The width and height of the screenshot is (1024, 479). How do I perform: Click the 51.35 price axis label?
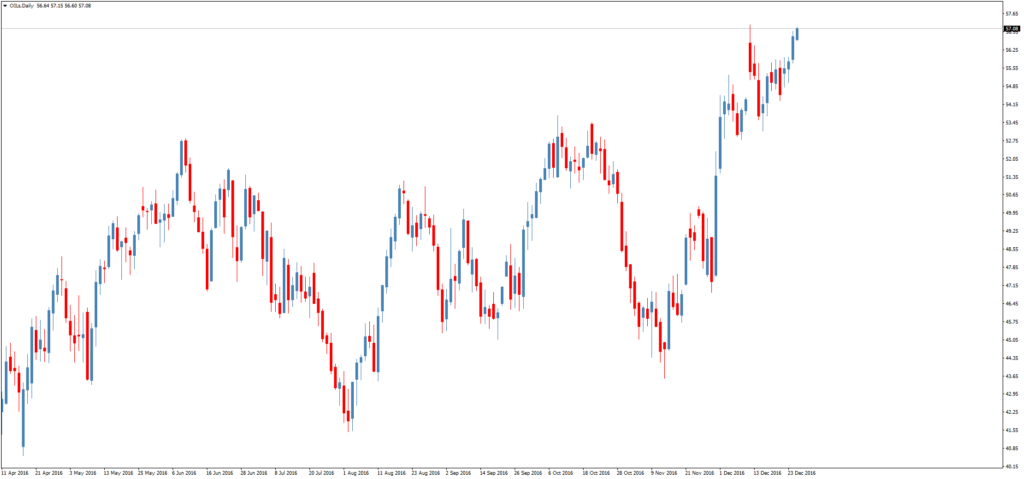point(1012,177)
